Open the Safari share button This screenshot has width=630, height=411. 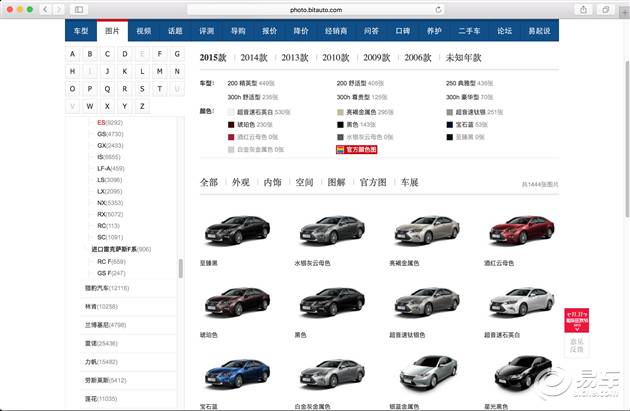coord(583,9)
